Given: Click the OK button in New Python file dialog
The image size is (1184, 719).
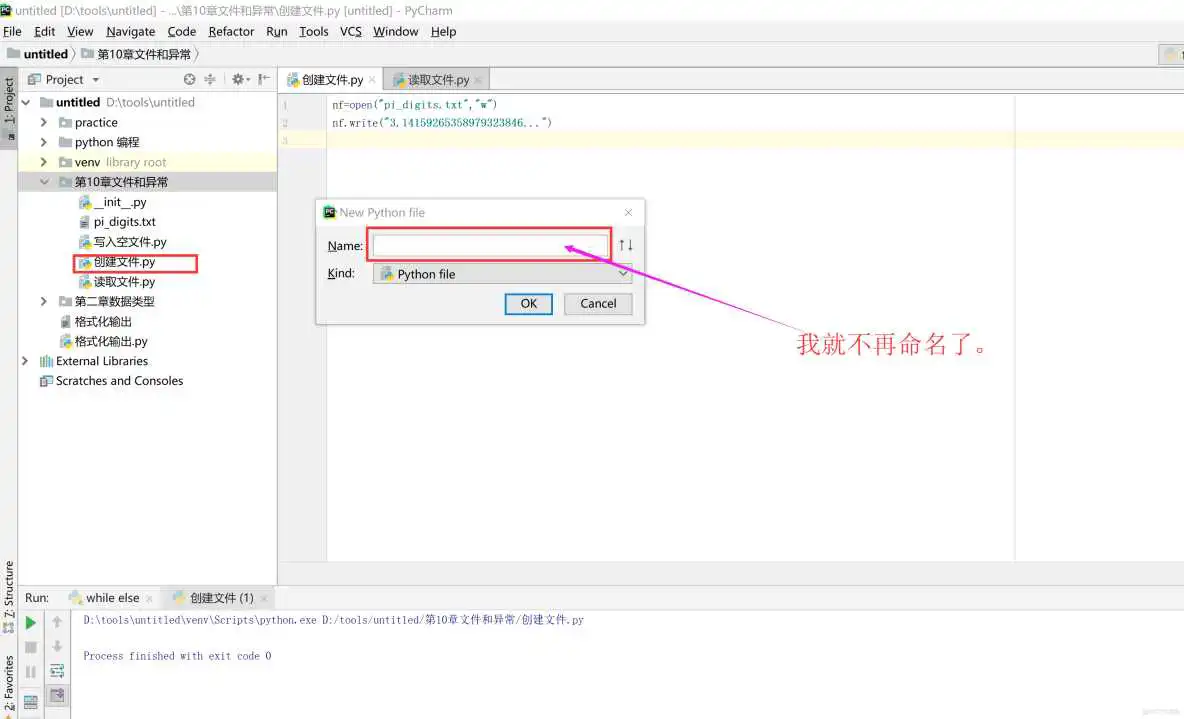Looking at the screenshot, I should (528, 303).
